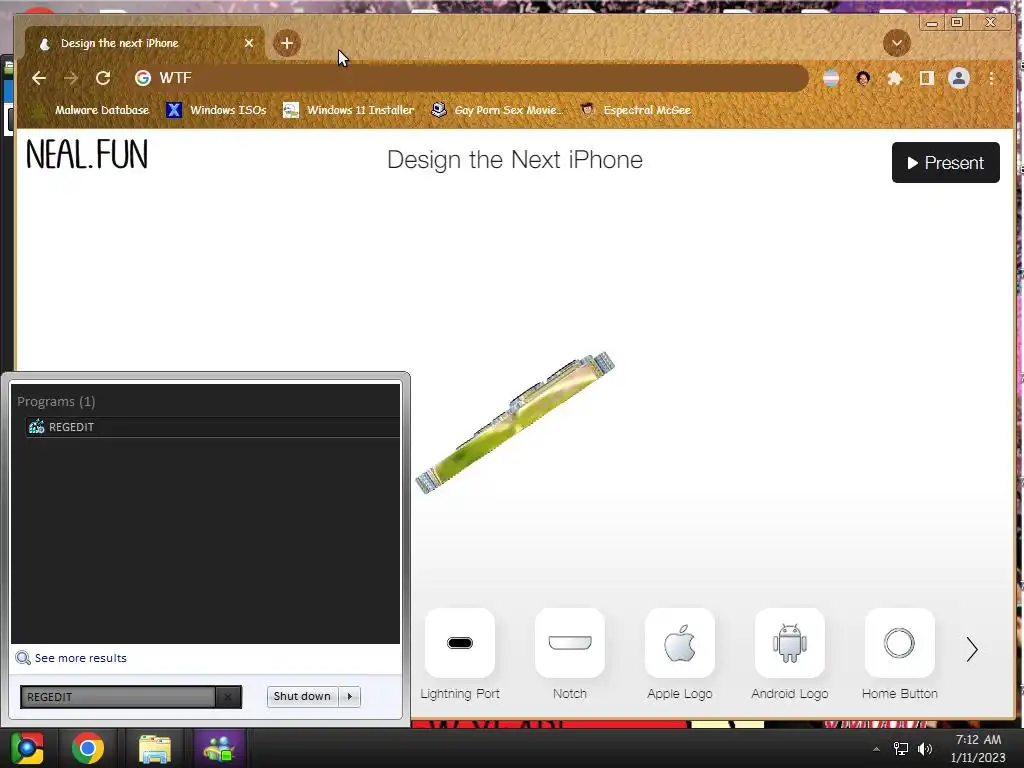Click the Programs (1) header
Viewport: 1024px width, 768px height.
56,401
